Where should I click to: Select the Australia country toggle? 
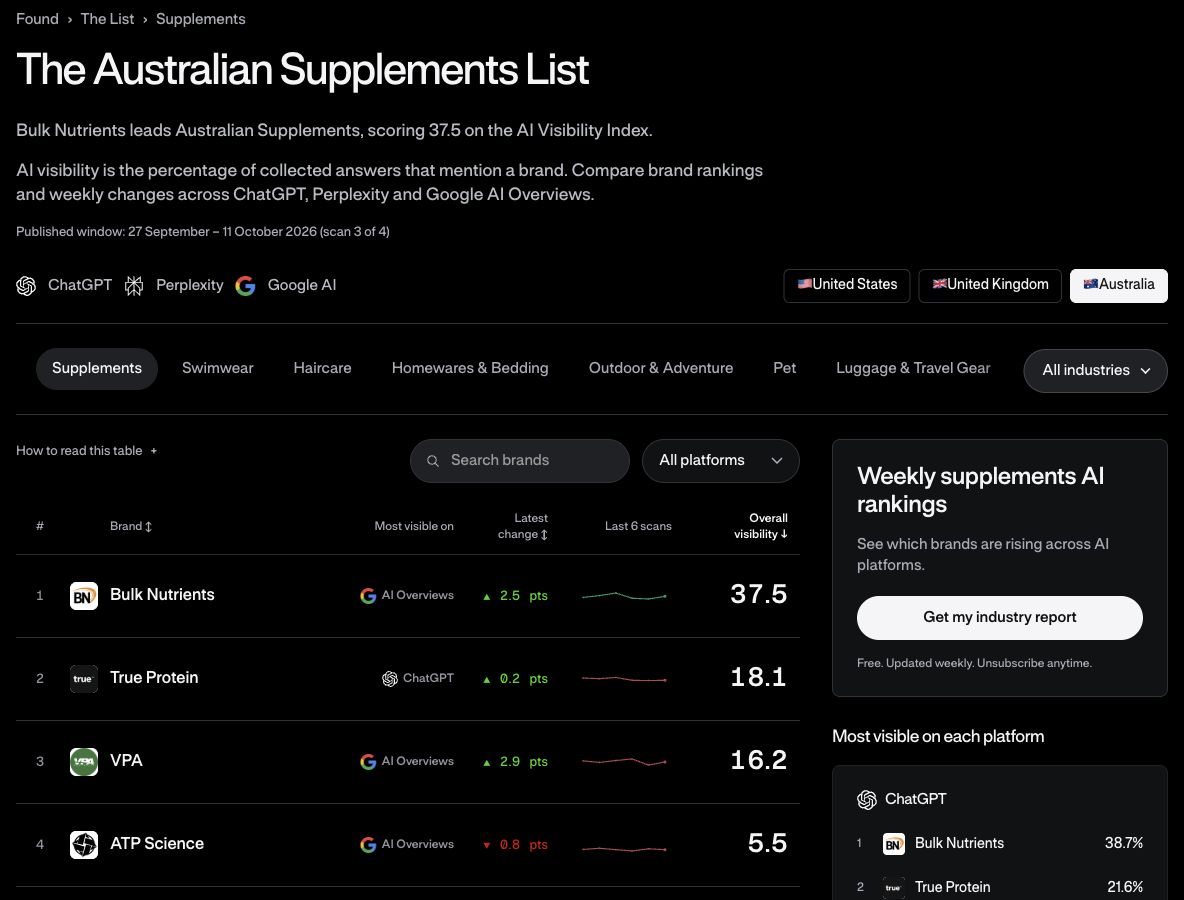click(1118, 285)
